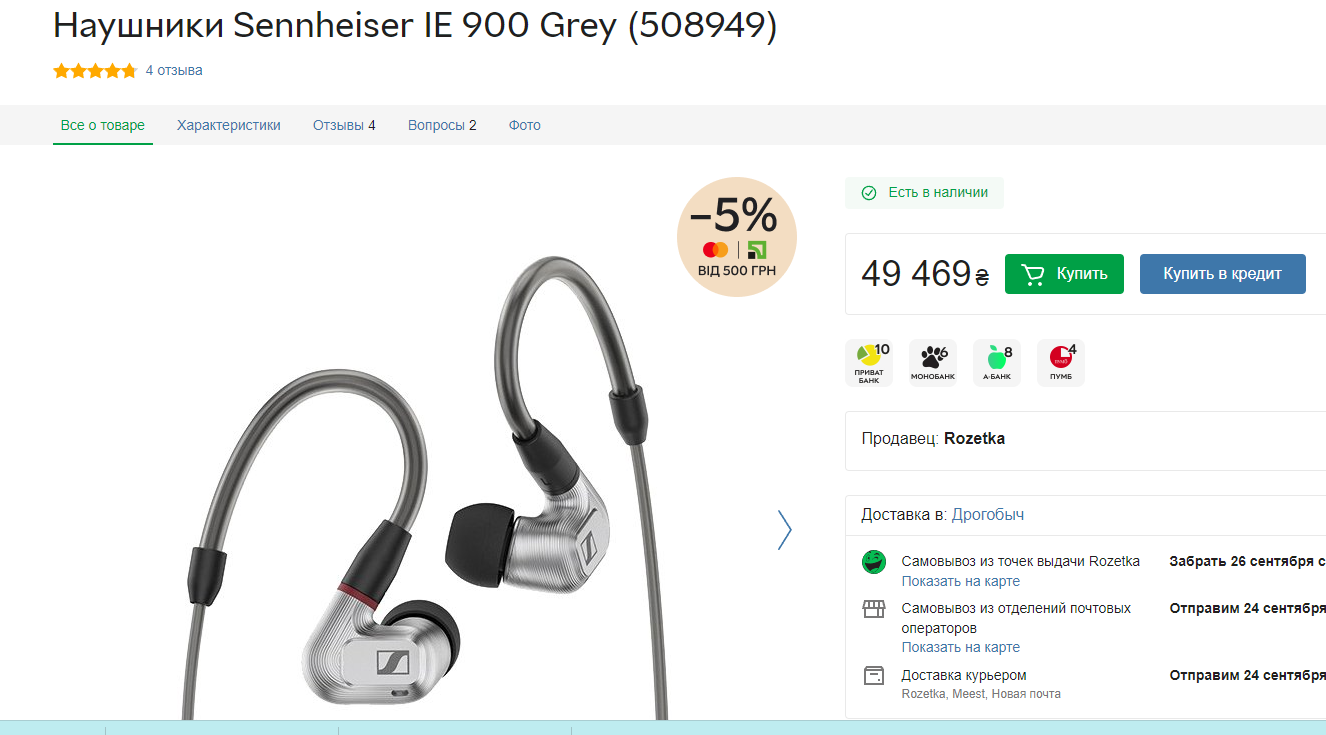Click the PrivatBank installment icon
The image size is (1326, 735).
868,363
